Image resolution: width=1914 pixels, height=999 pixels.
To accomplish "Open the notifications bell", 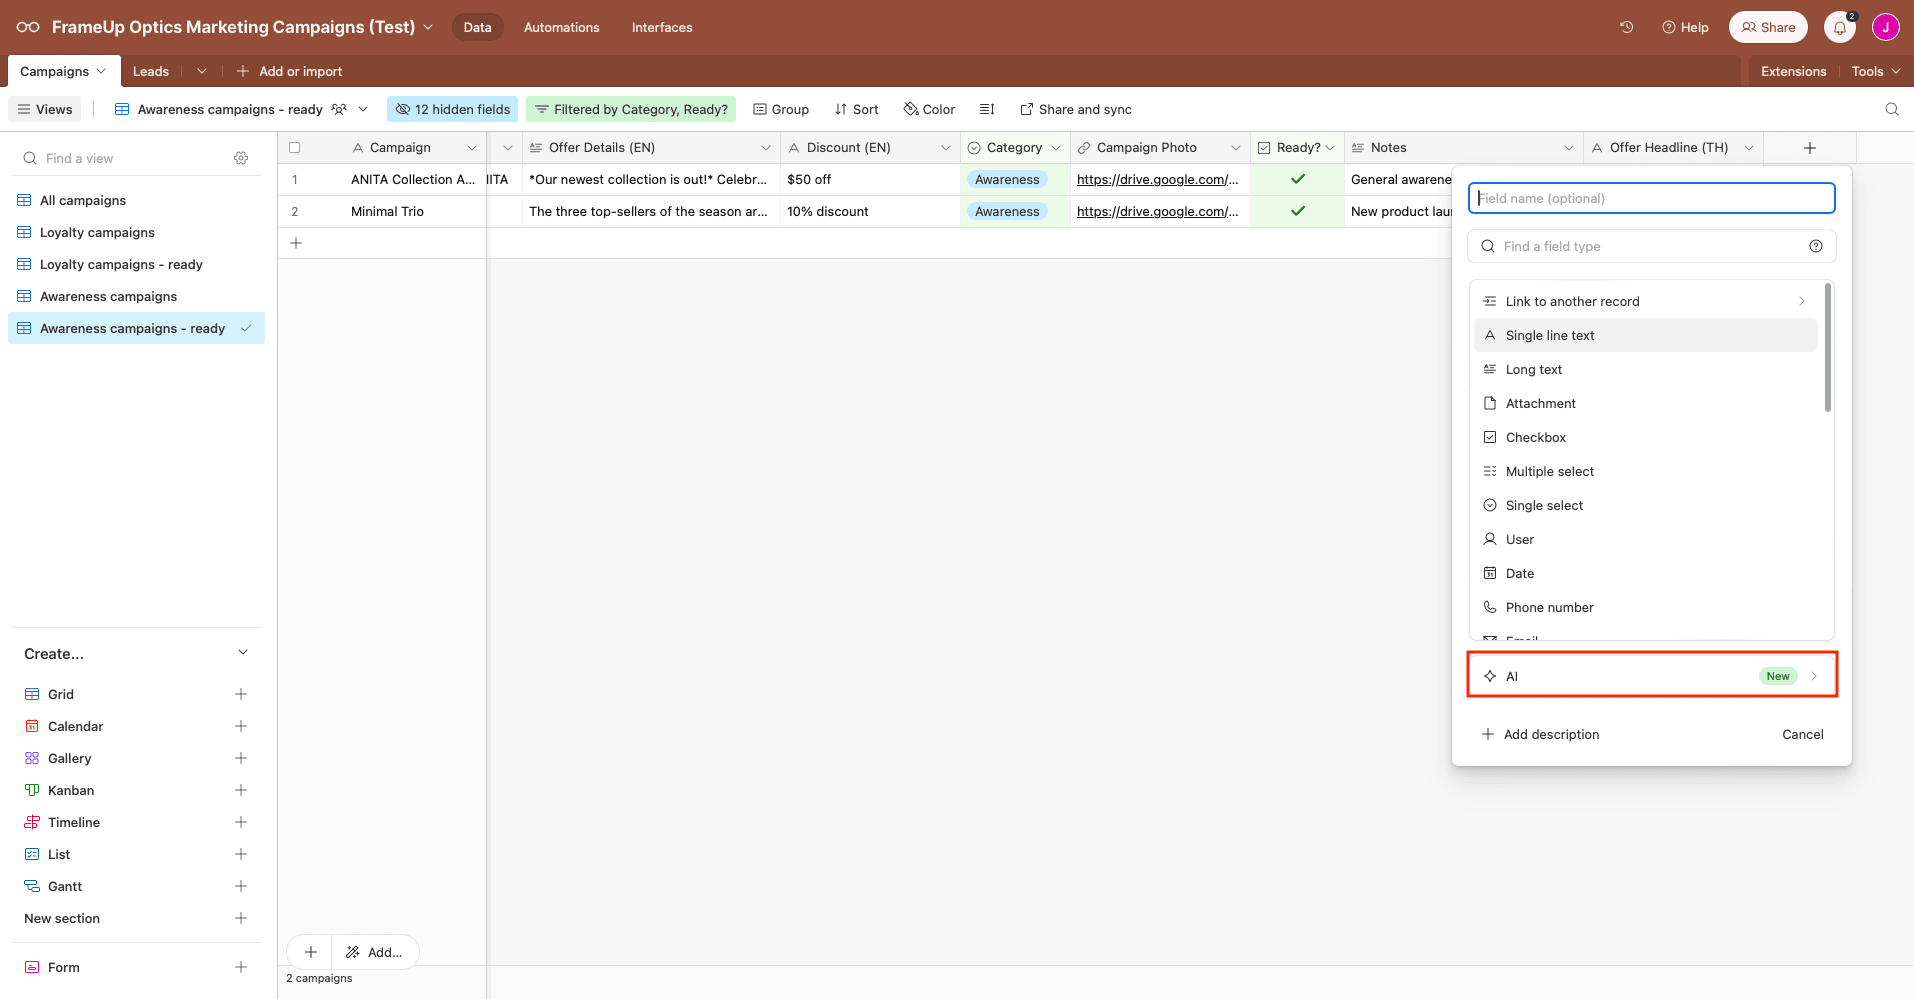I will click(1838, 27).
